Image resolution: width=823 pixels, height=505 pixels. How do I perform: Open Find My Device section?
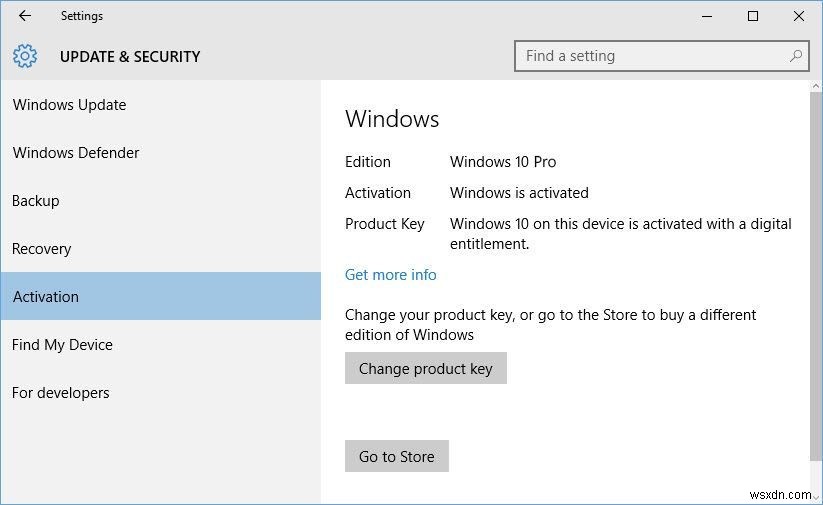coord(161,344)
